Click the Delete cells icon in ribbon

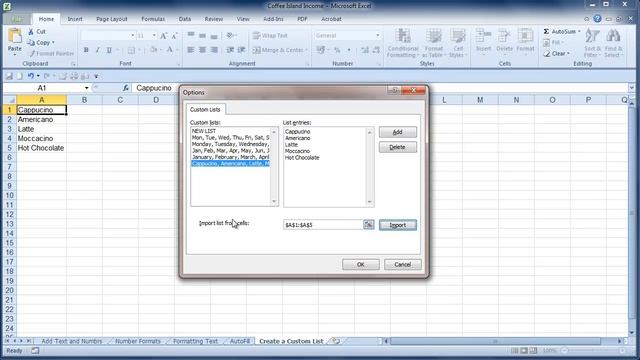(x=504, y=36)
